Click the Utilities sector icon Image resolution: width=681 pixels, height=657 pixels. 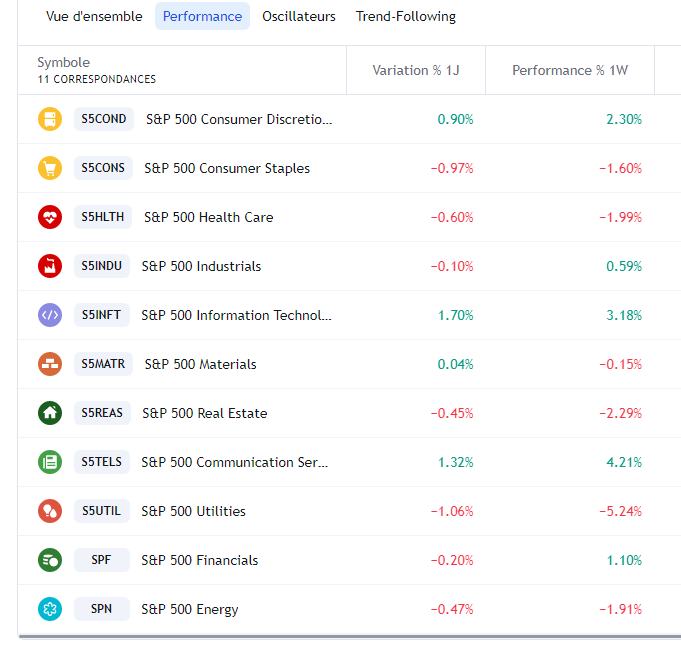[50, 511]
